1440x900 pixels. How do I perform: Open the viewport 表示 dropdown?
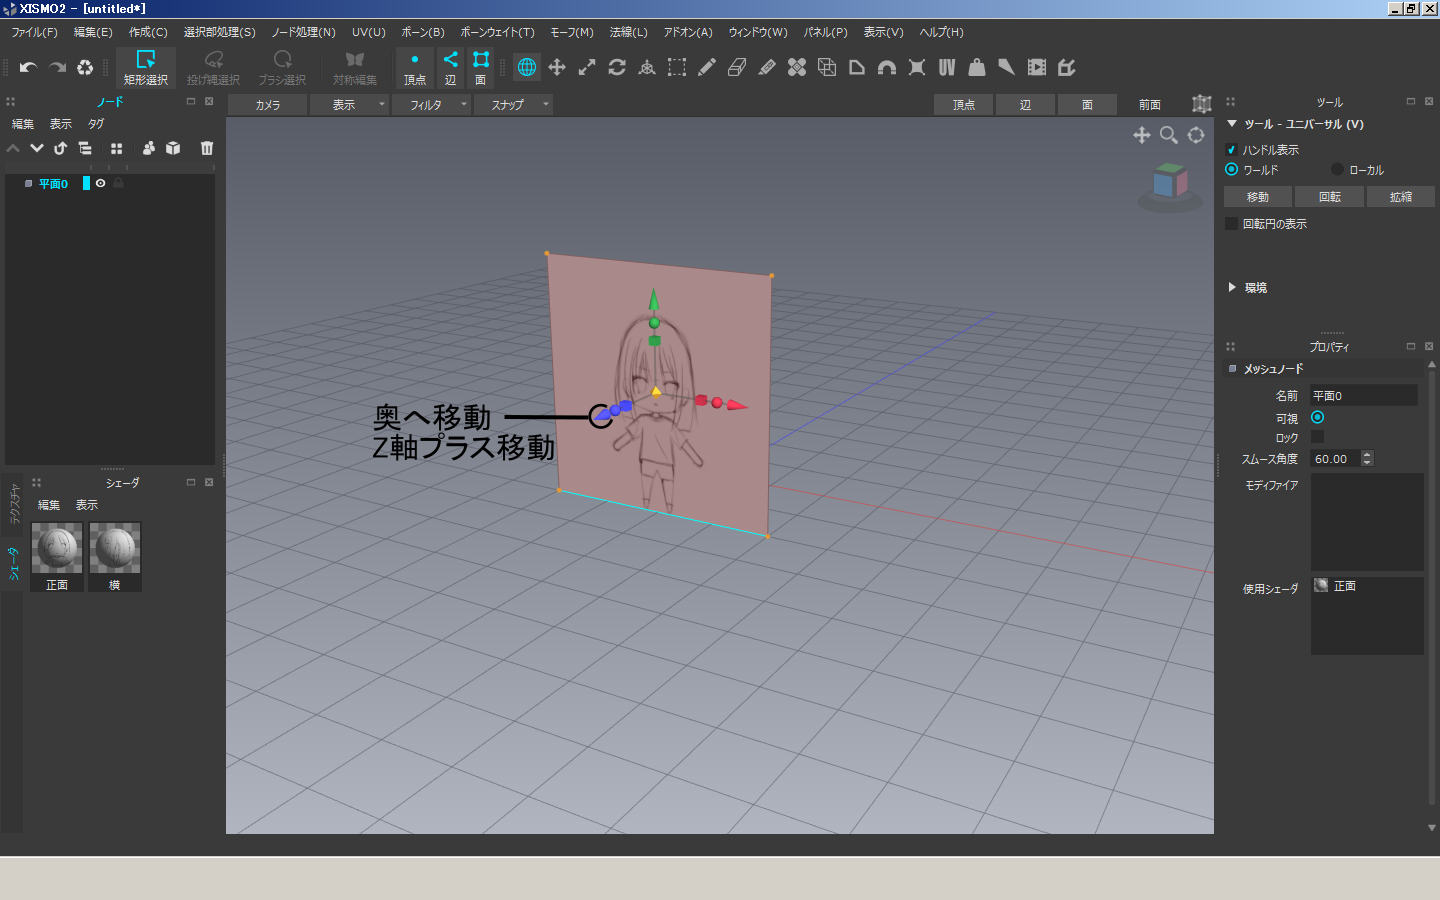point(348,104)
